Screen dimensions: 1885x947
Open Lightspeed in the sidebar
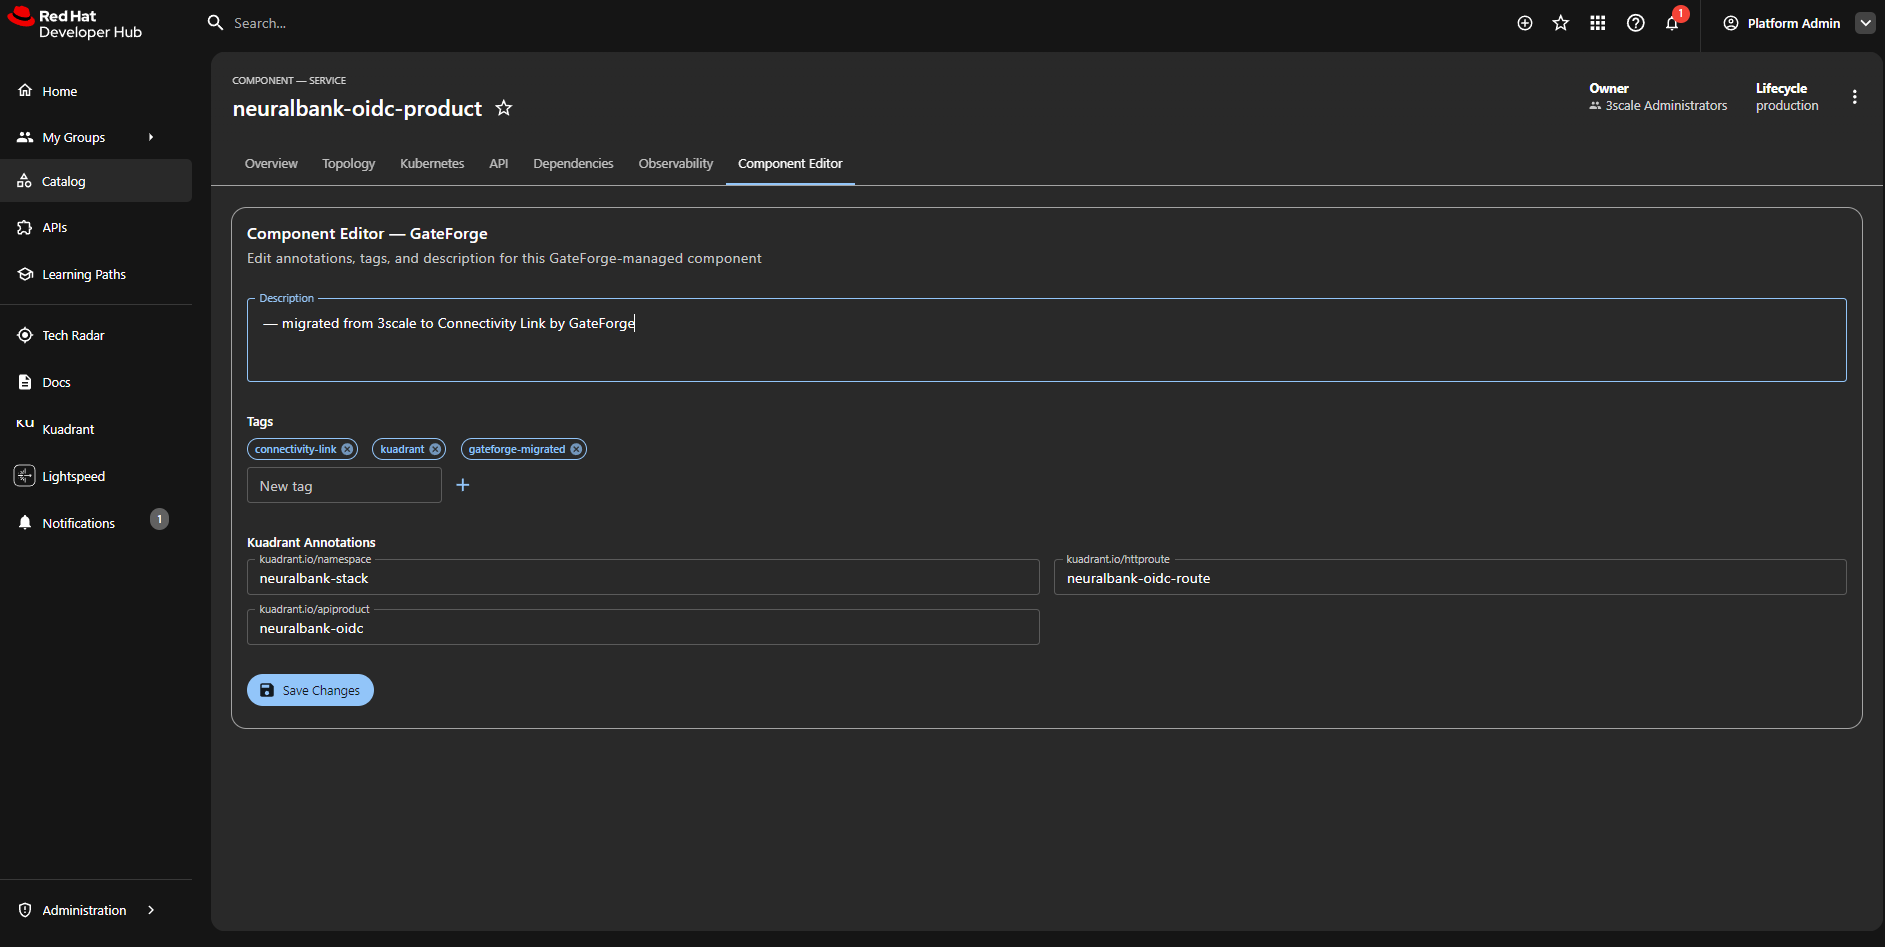(x=96, y=476)
